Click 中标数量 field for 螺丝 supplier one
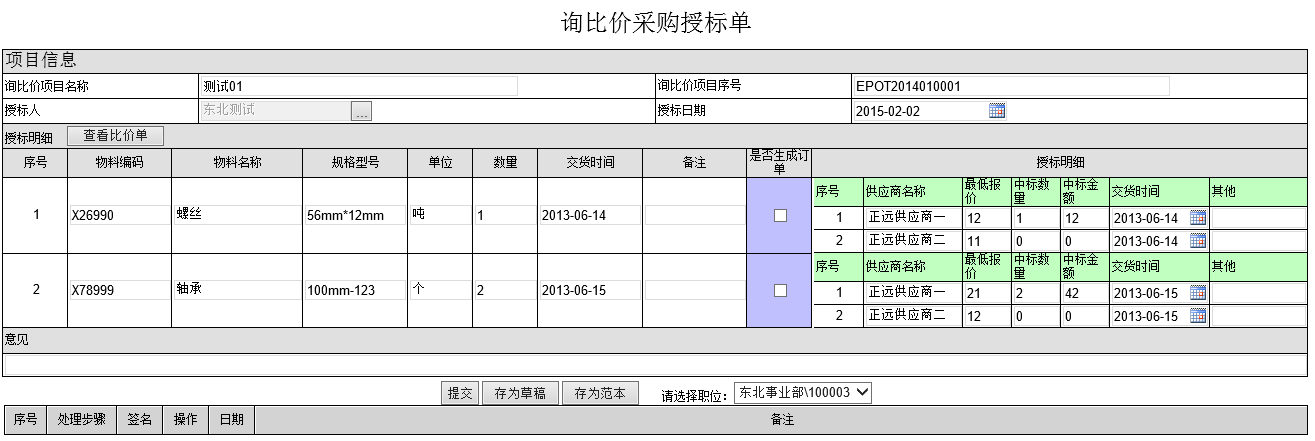The height and width of the screenshot is (441, 1315). tap(1034, 218)
